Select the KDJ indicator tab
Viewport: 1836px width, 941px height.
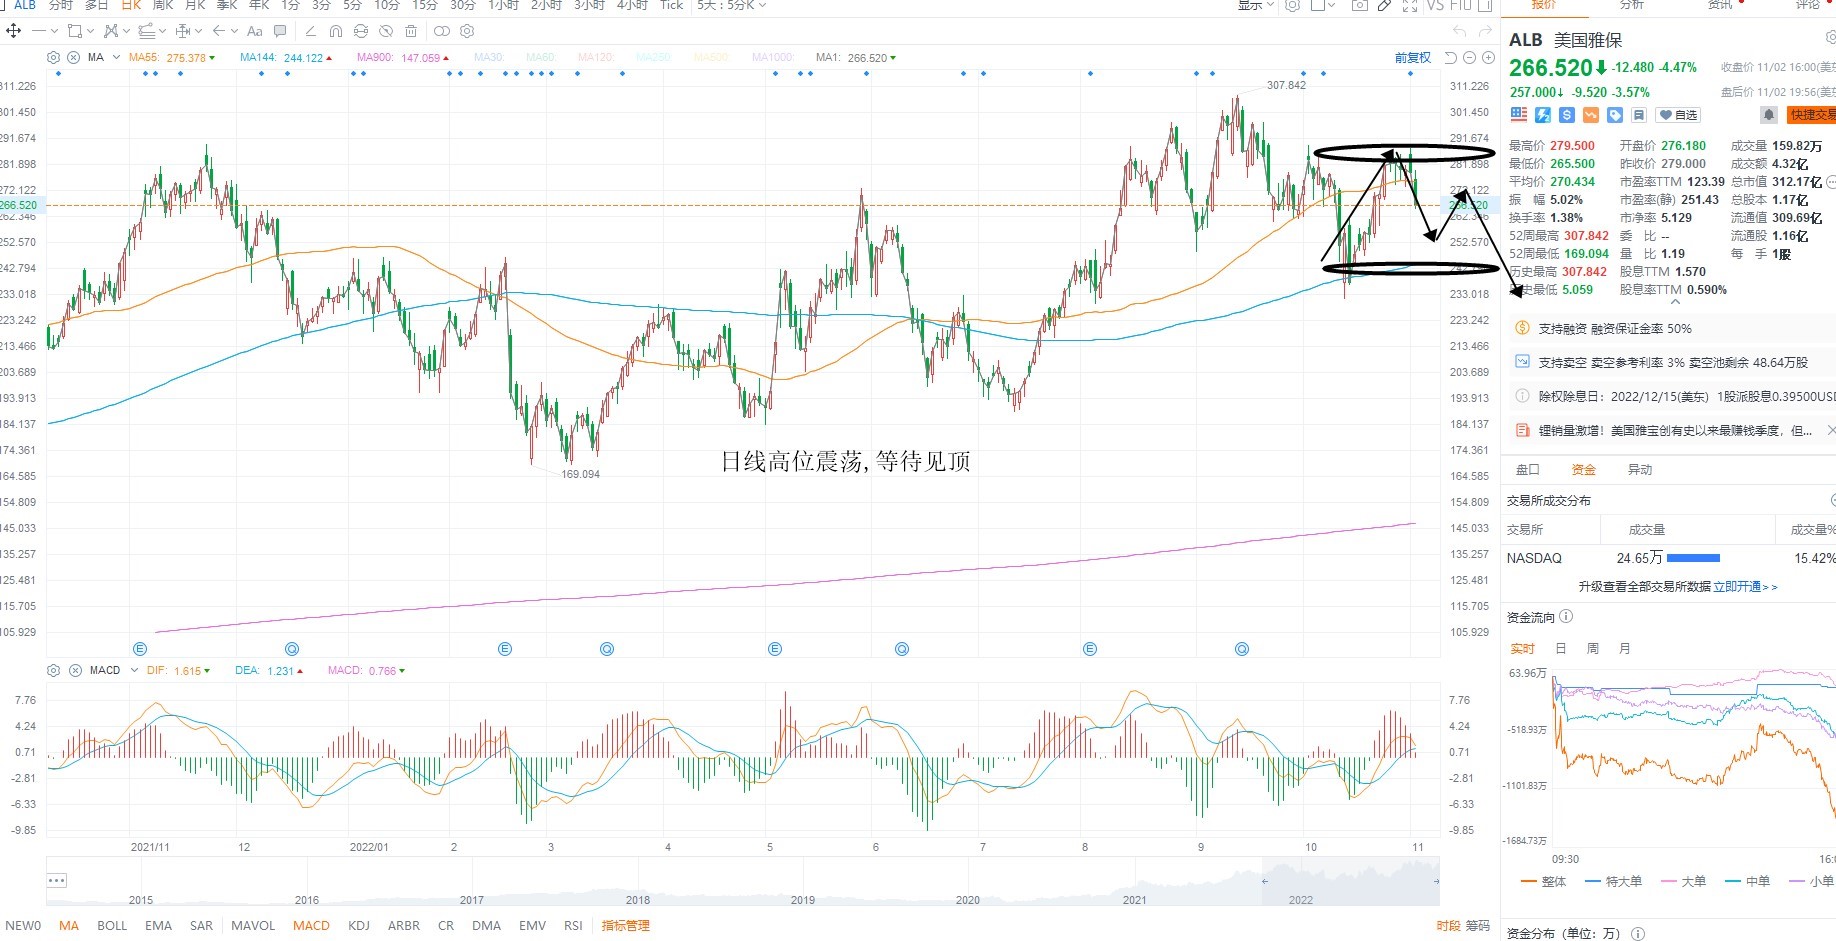359,926
